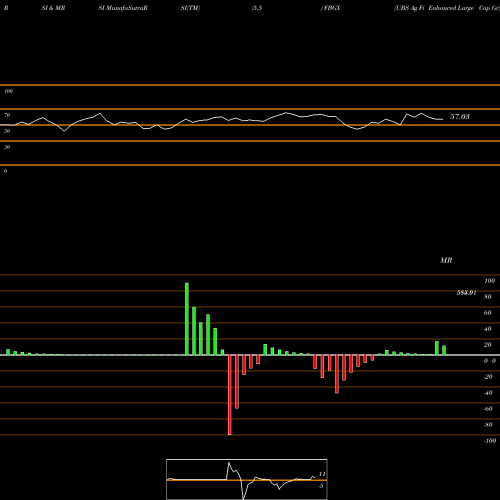Viewport: 500px width, 500px height.
Task: Click the tallest green MR histogram bar
Action: [x=187, y=319]
